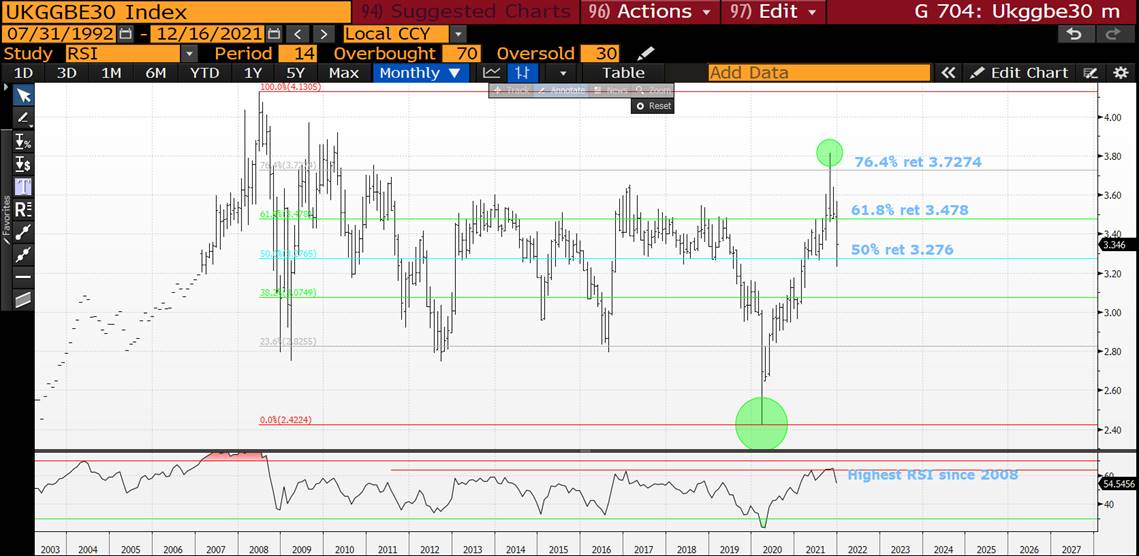Open the start date calendar picker
Screen dimensions: 1139x556
pyautogui.click(x=125, y=34)
